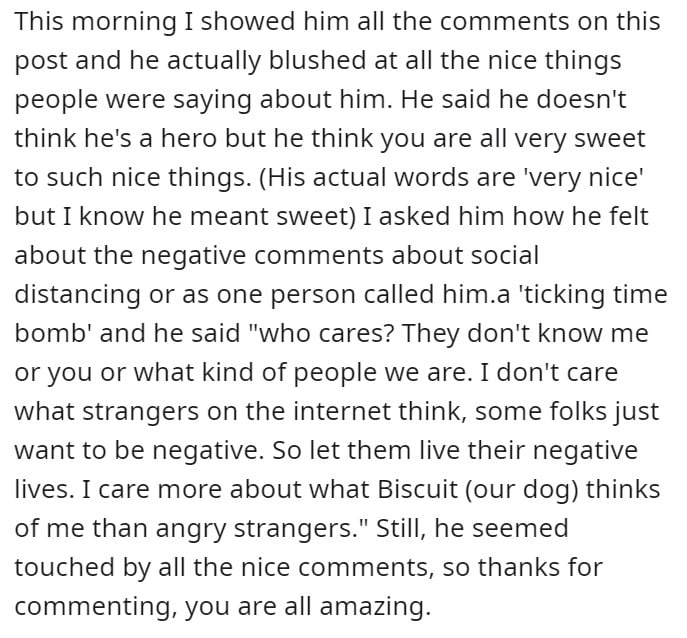Viewport: 687px width, 638px height.
Task: Click the word 'blushed' in second line
Action: 317,60
